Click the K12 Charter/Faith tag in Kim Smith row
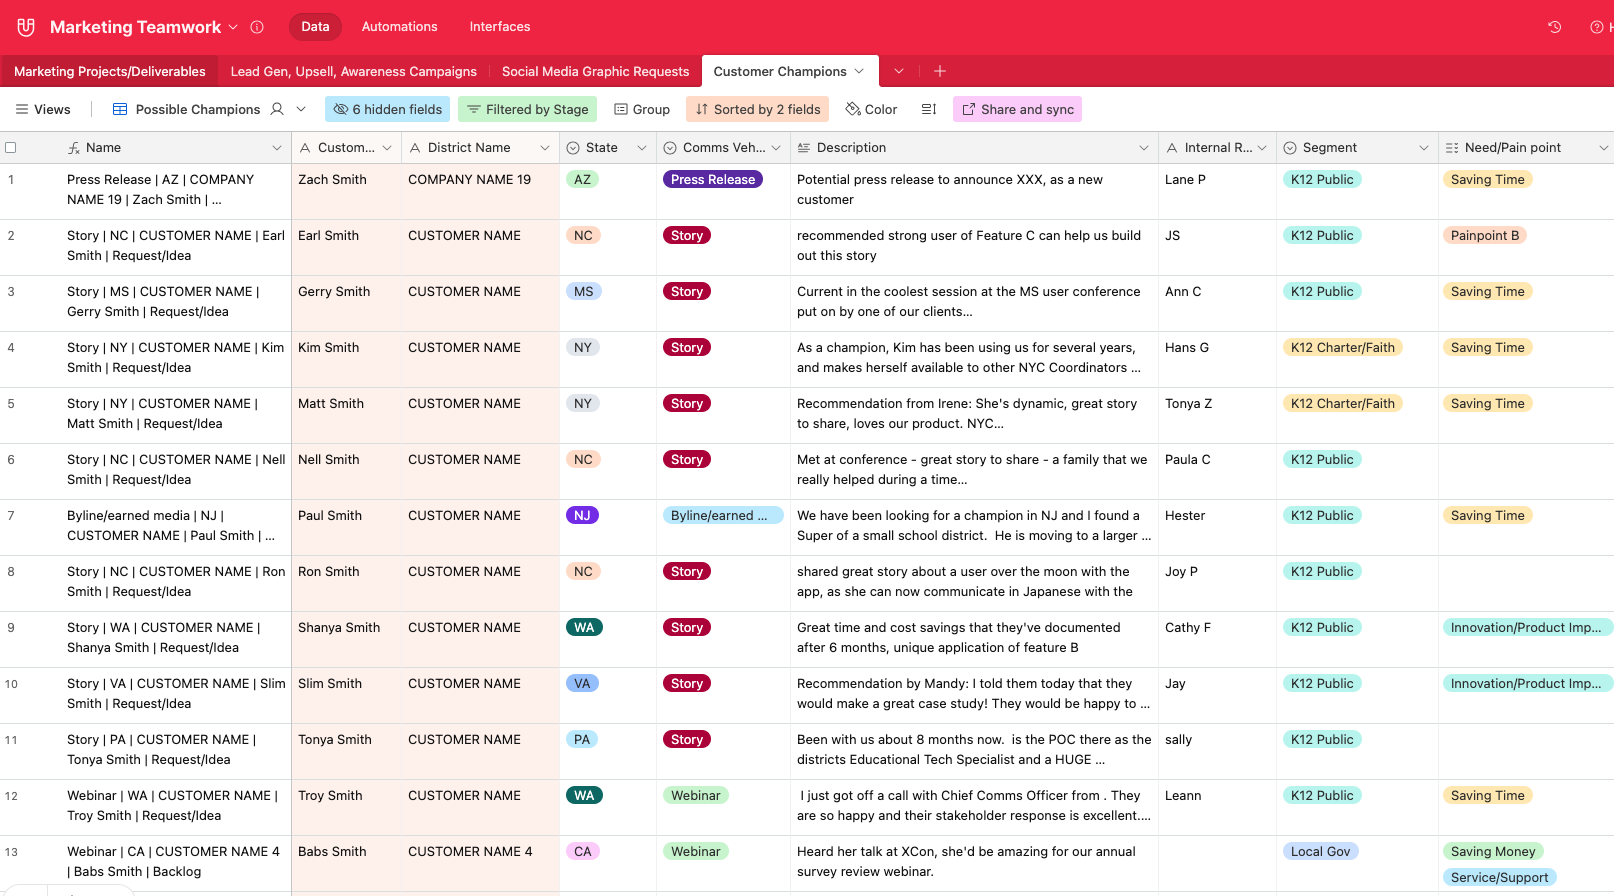Image resolution: width=1614 pixels, height=896 pixels. pyautogui.click(x=1342, y=347)
